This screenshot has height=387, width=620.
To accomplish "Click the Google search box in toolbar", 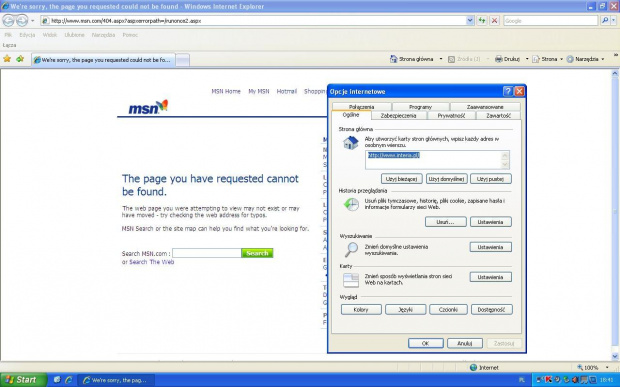I will pos(550,21).
